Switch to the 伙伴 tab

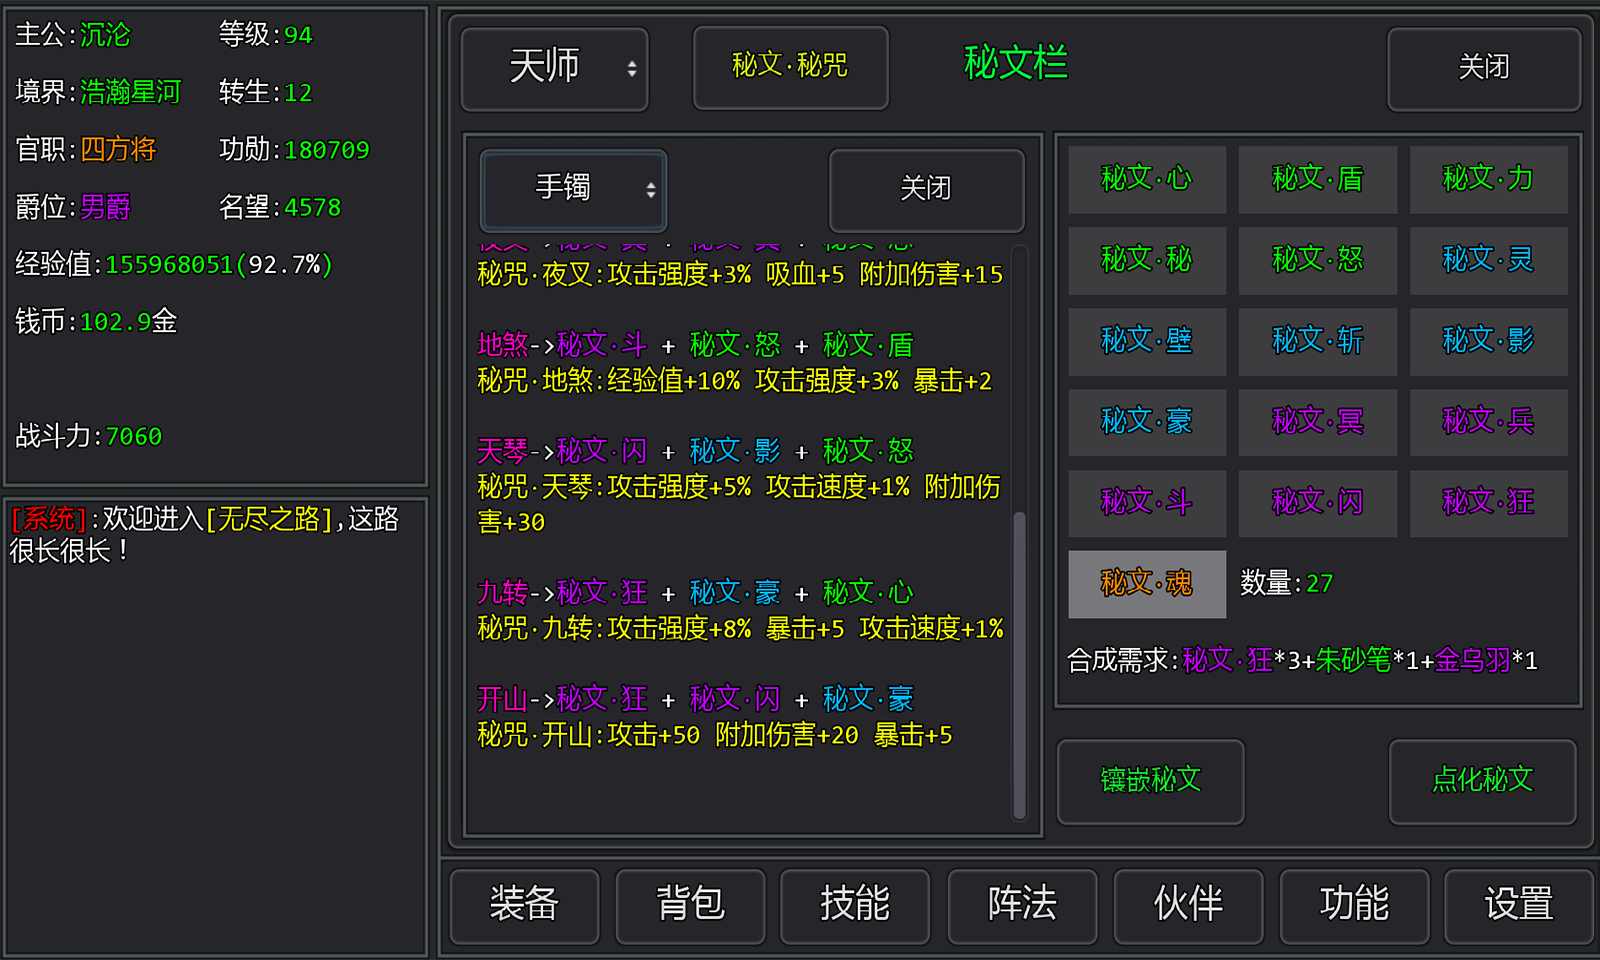coord(1188,905)
